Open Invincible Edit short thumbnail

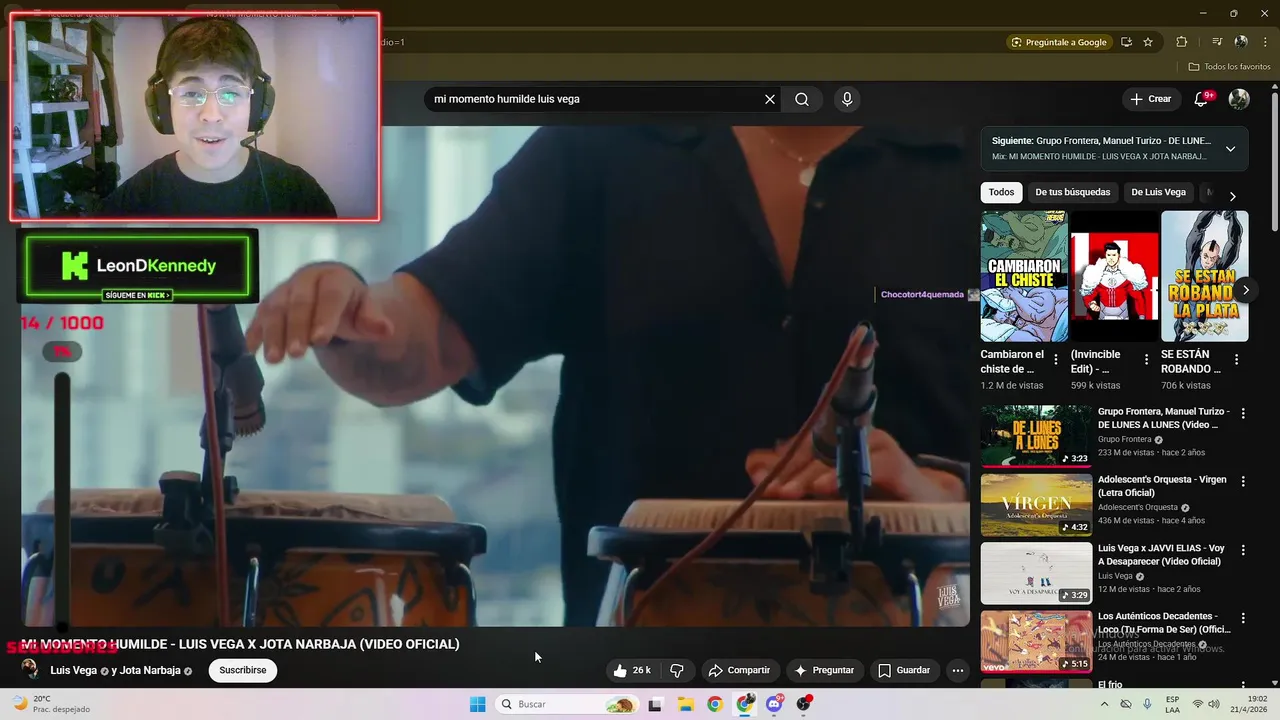click(1114, 276)
